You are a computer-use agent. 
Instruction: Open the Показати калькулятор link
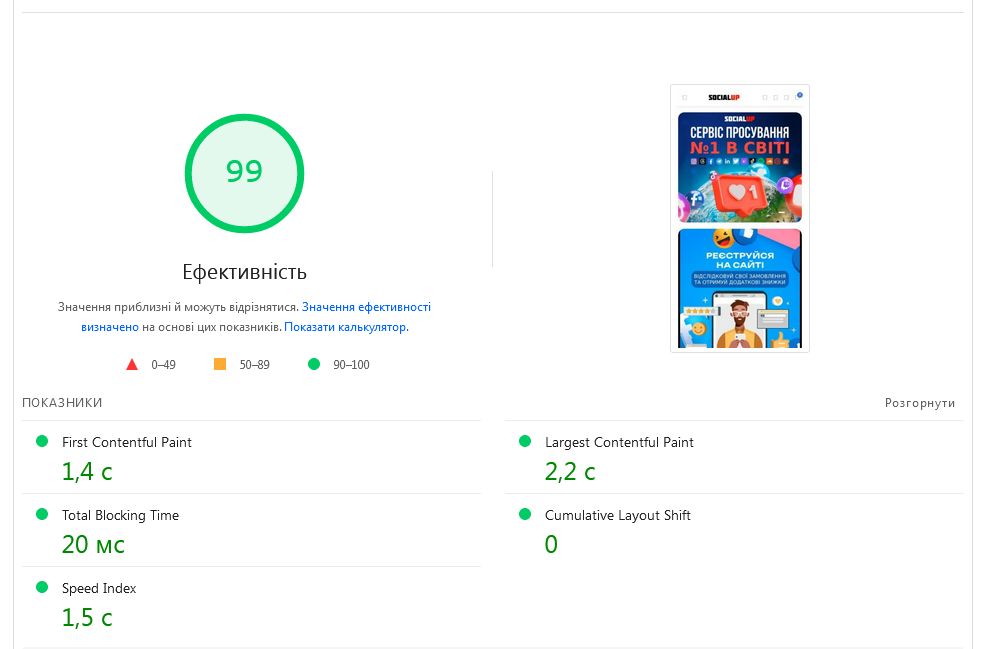(345, 327)
